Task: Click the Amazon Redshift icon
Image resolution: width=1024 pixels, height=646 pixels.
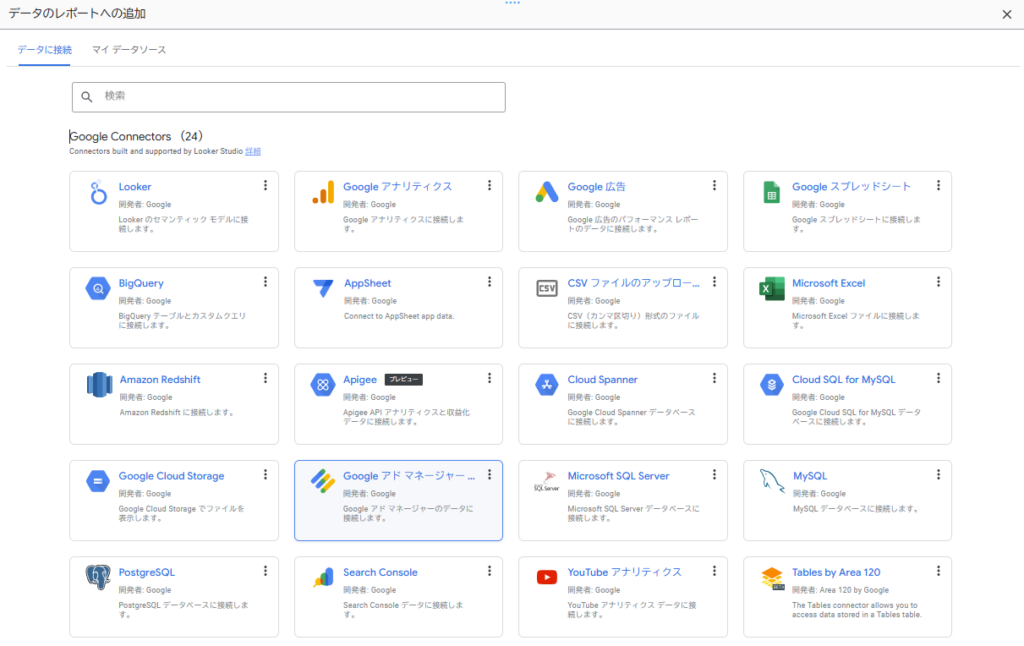Action: click(98, 385)
